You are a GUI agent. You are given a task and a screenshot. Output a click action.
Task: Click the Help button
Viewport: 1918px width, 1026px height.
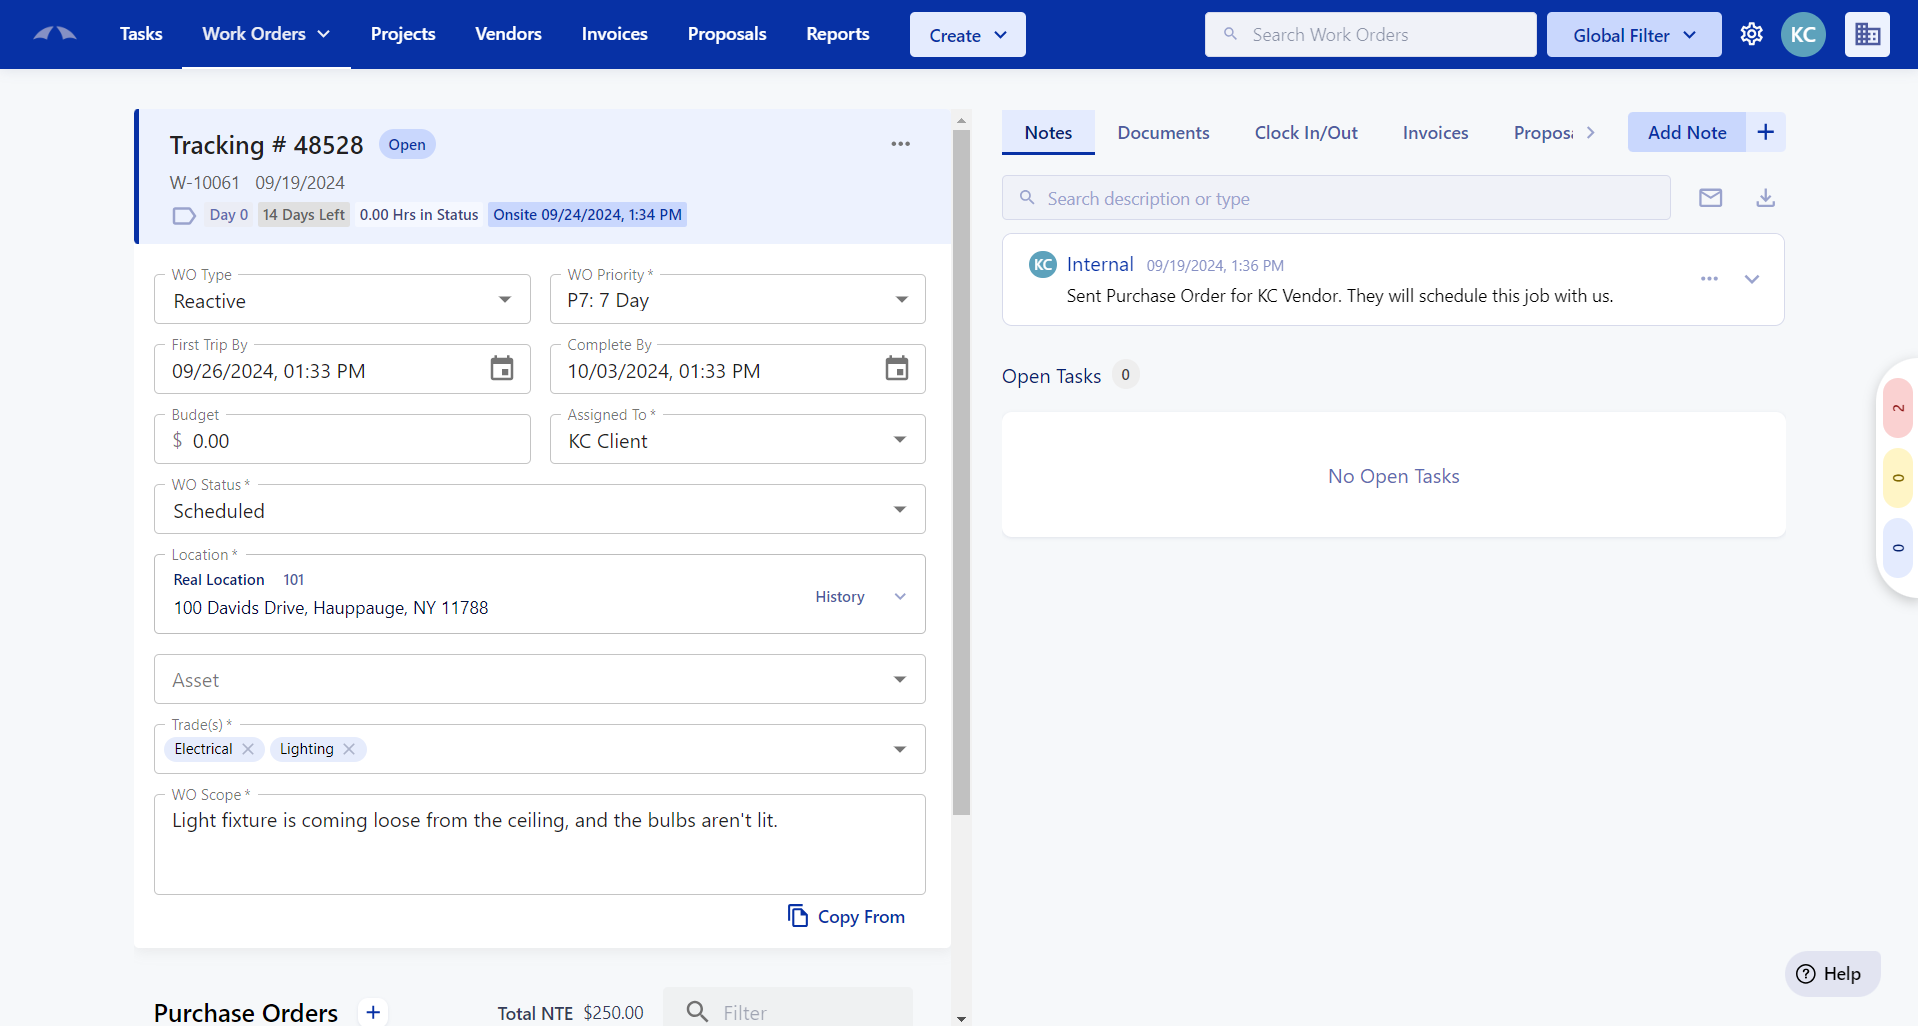coord(1832,974)
